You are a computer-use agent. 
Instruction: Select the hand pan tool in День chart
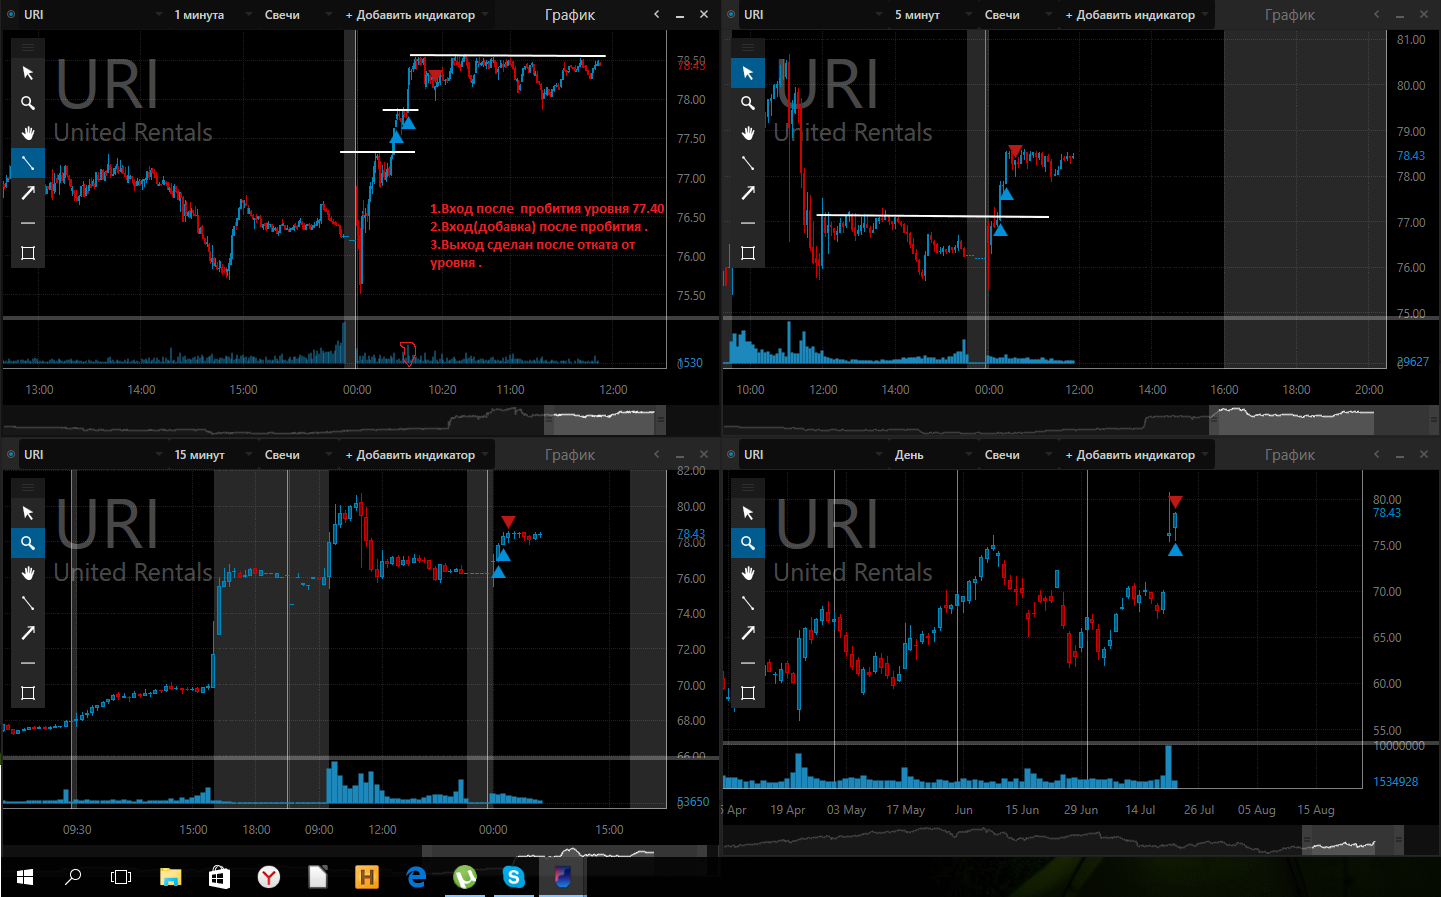(748, 573)
